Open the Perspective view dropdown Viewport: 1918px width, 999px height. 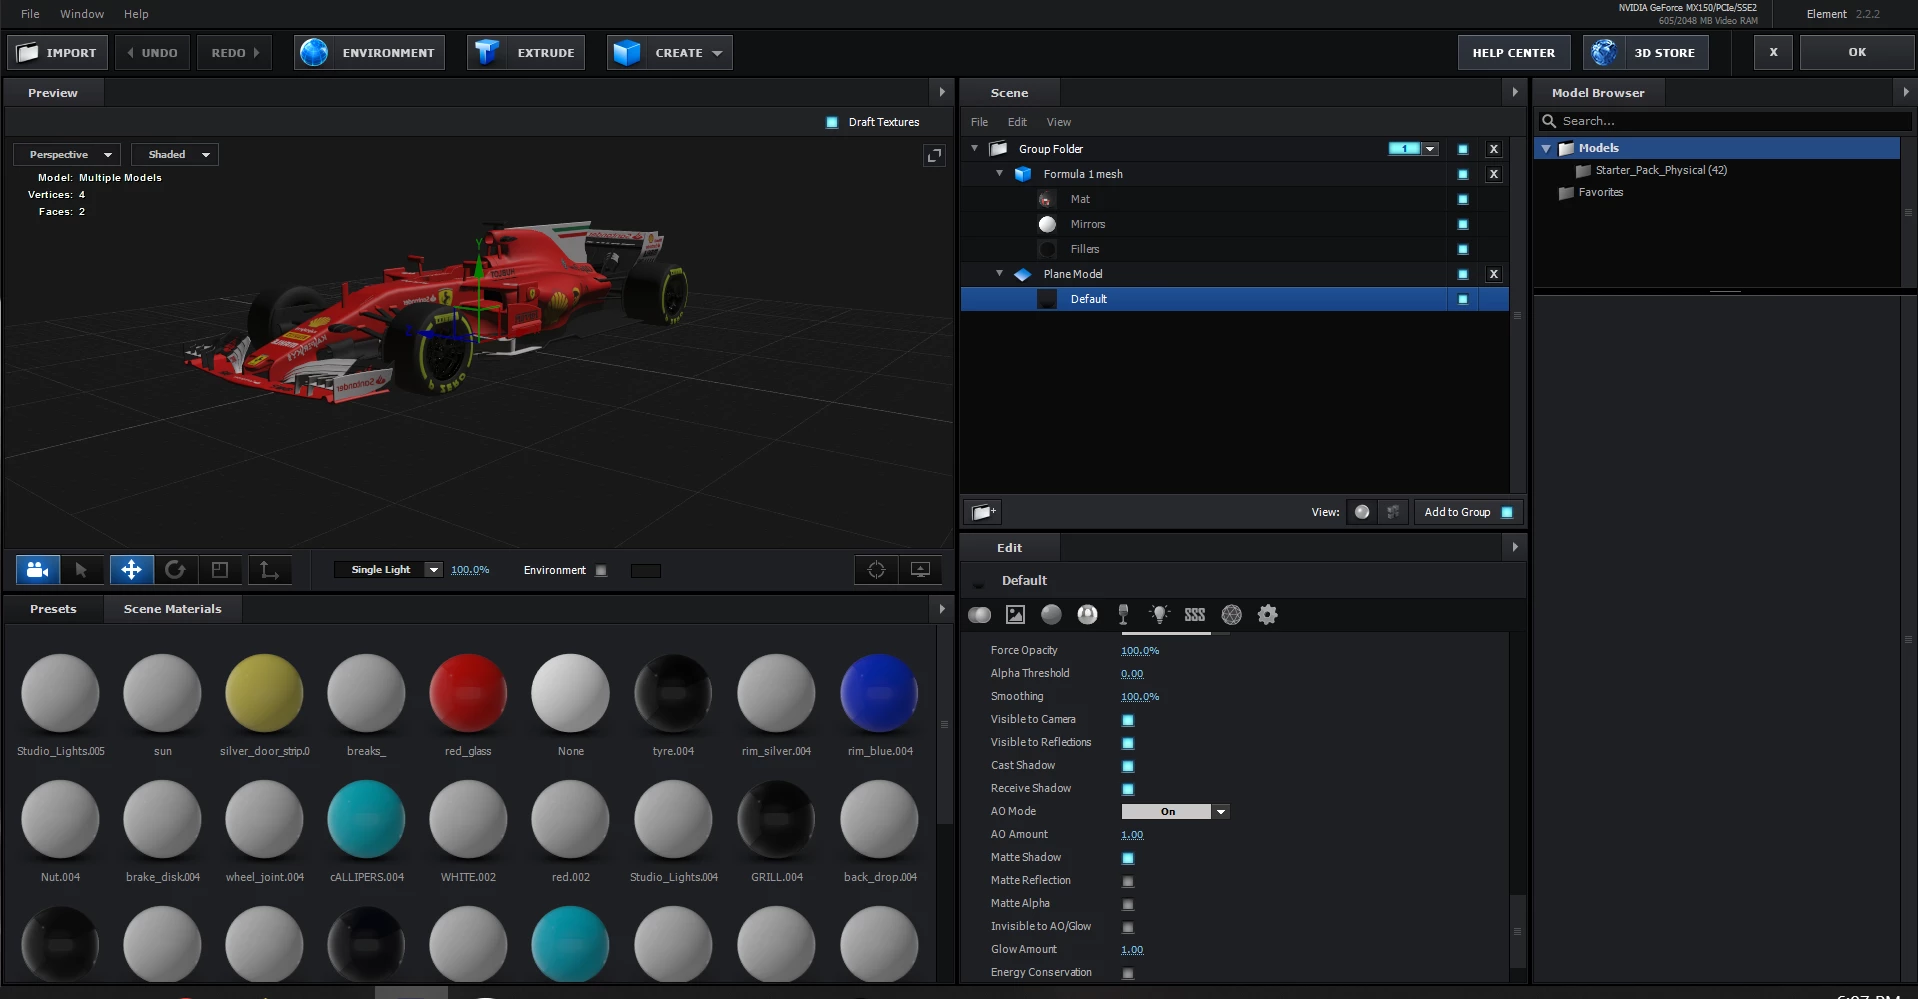[67, 155]
